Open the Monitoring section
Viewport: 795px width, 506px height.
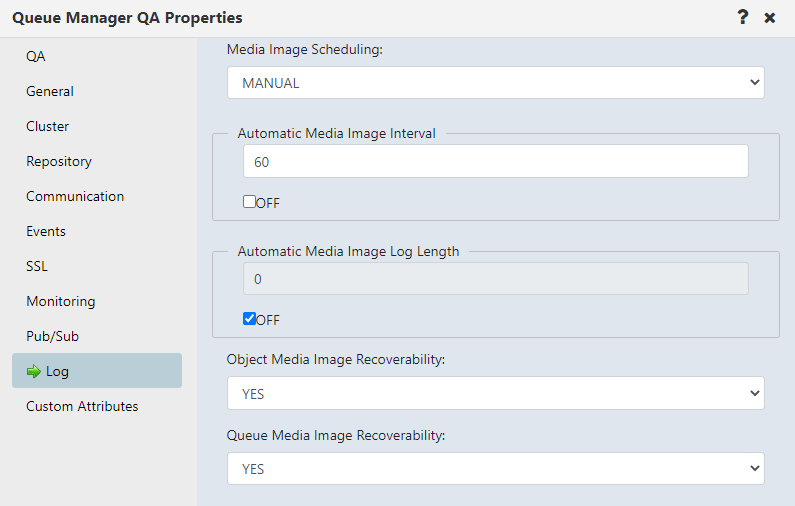click(x=60, y=301)
